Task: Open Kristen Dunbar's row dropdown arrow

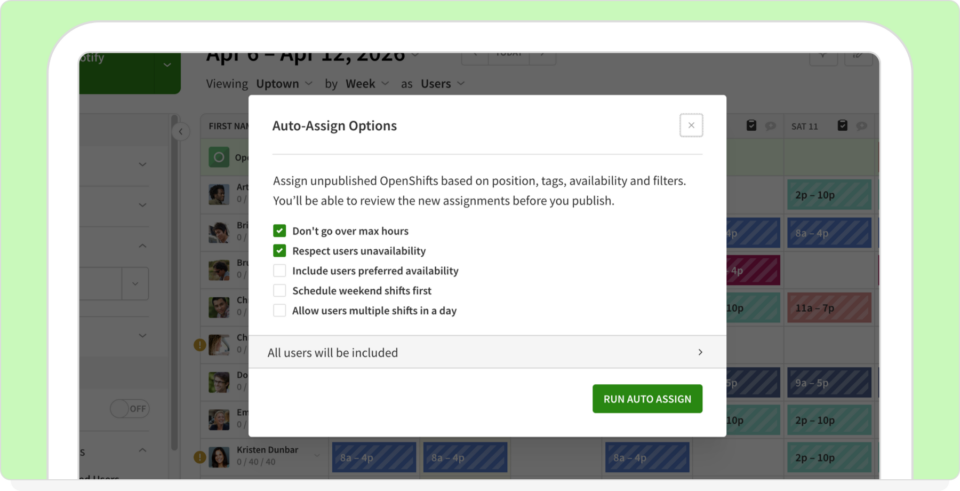Action: (318, 457)
